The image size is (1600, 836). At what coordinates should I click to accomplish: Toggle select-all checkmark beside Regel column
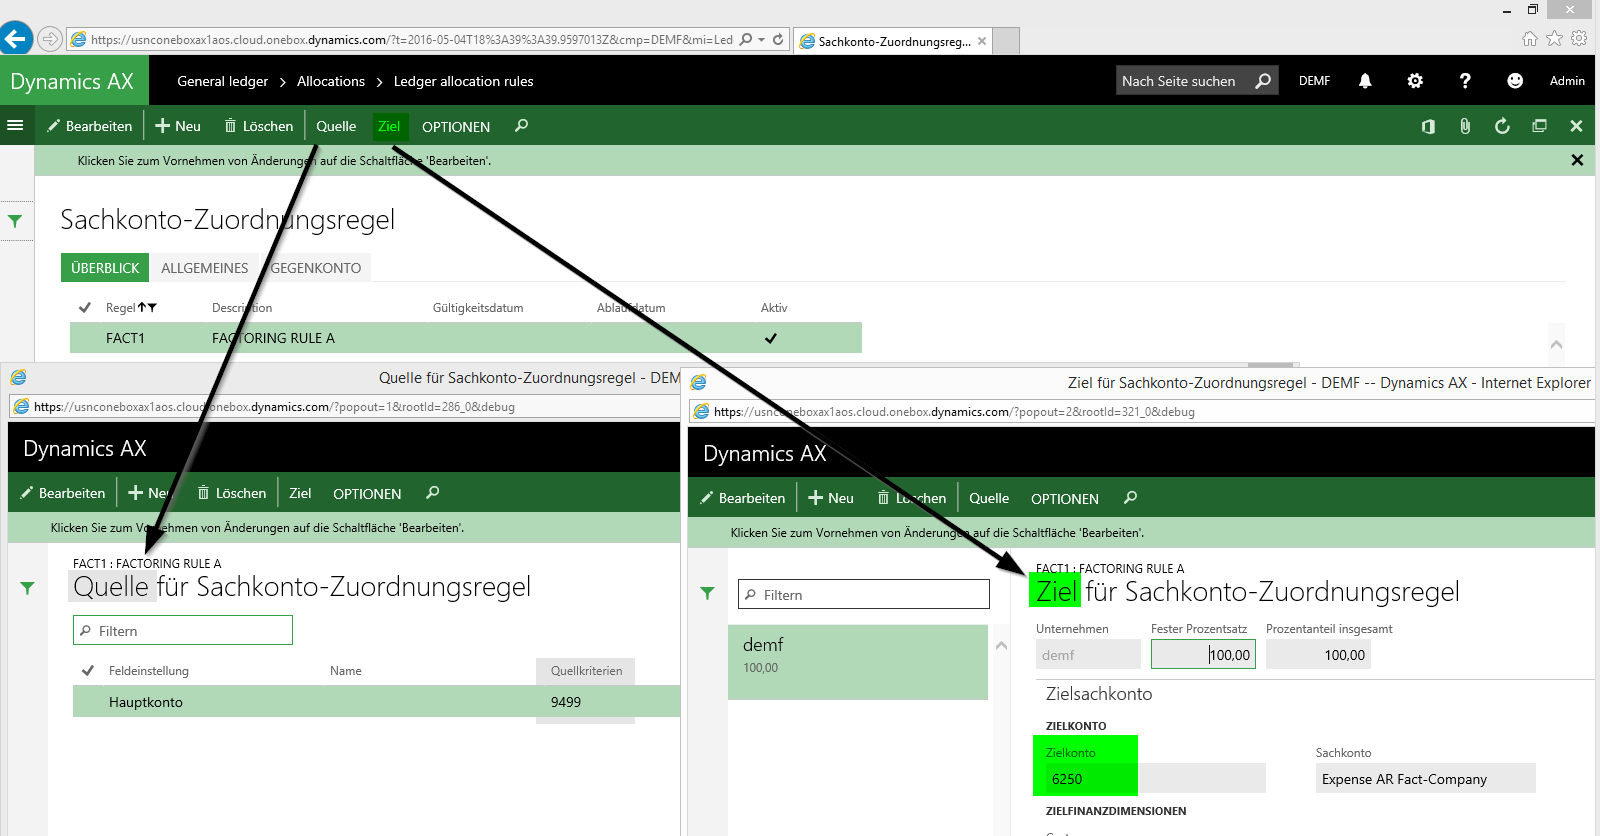(85, 308)
